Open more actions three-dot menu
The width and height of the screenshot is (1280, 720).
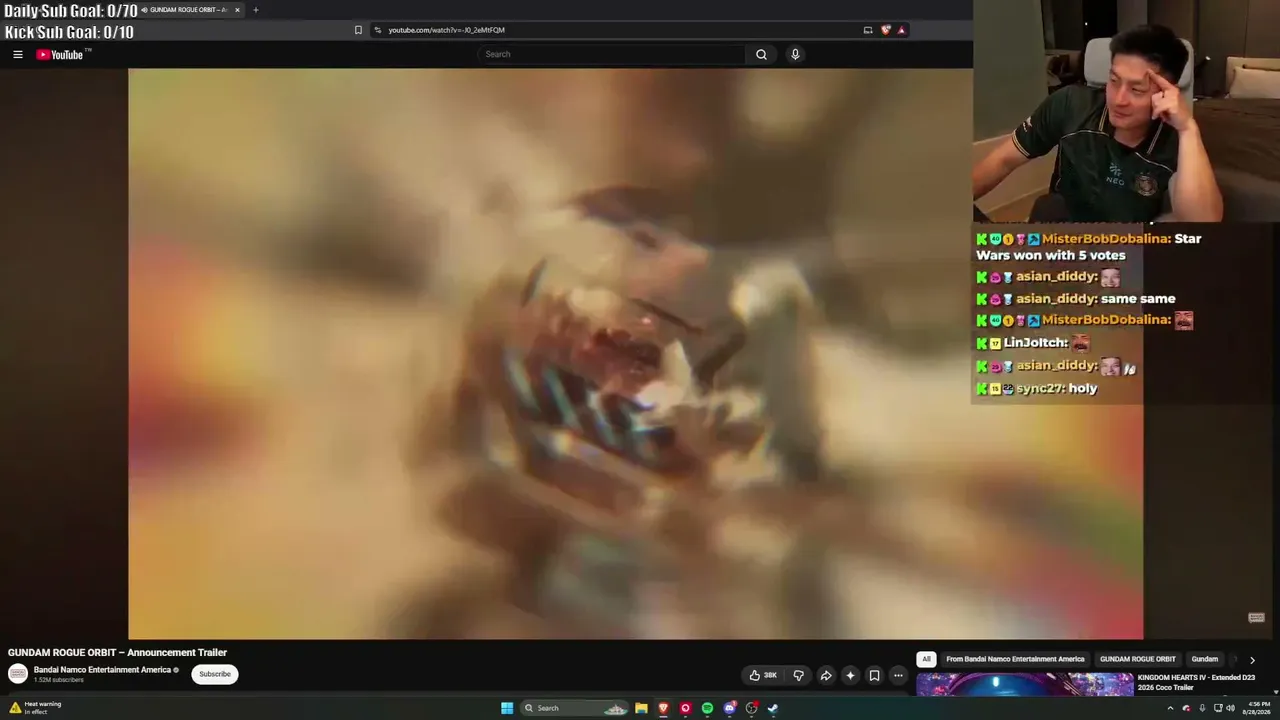click(898, 675)
